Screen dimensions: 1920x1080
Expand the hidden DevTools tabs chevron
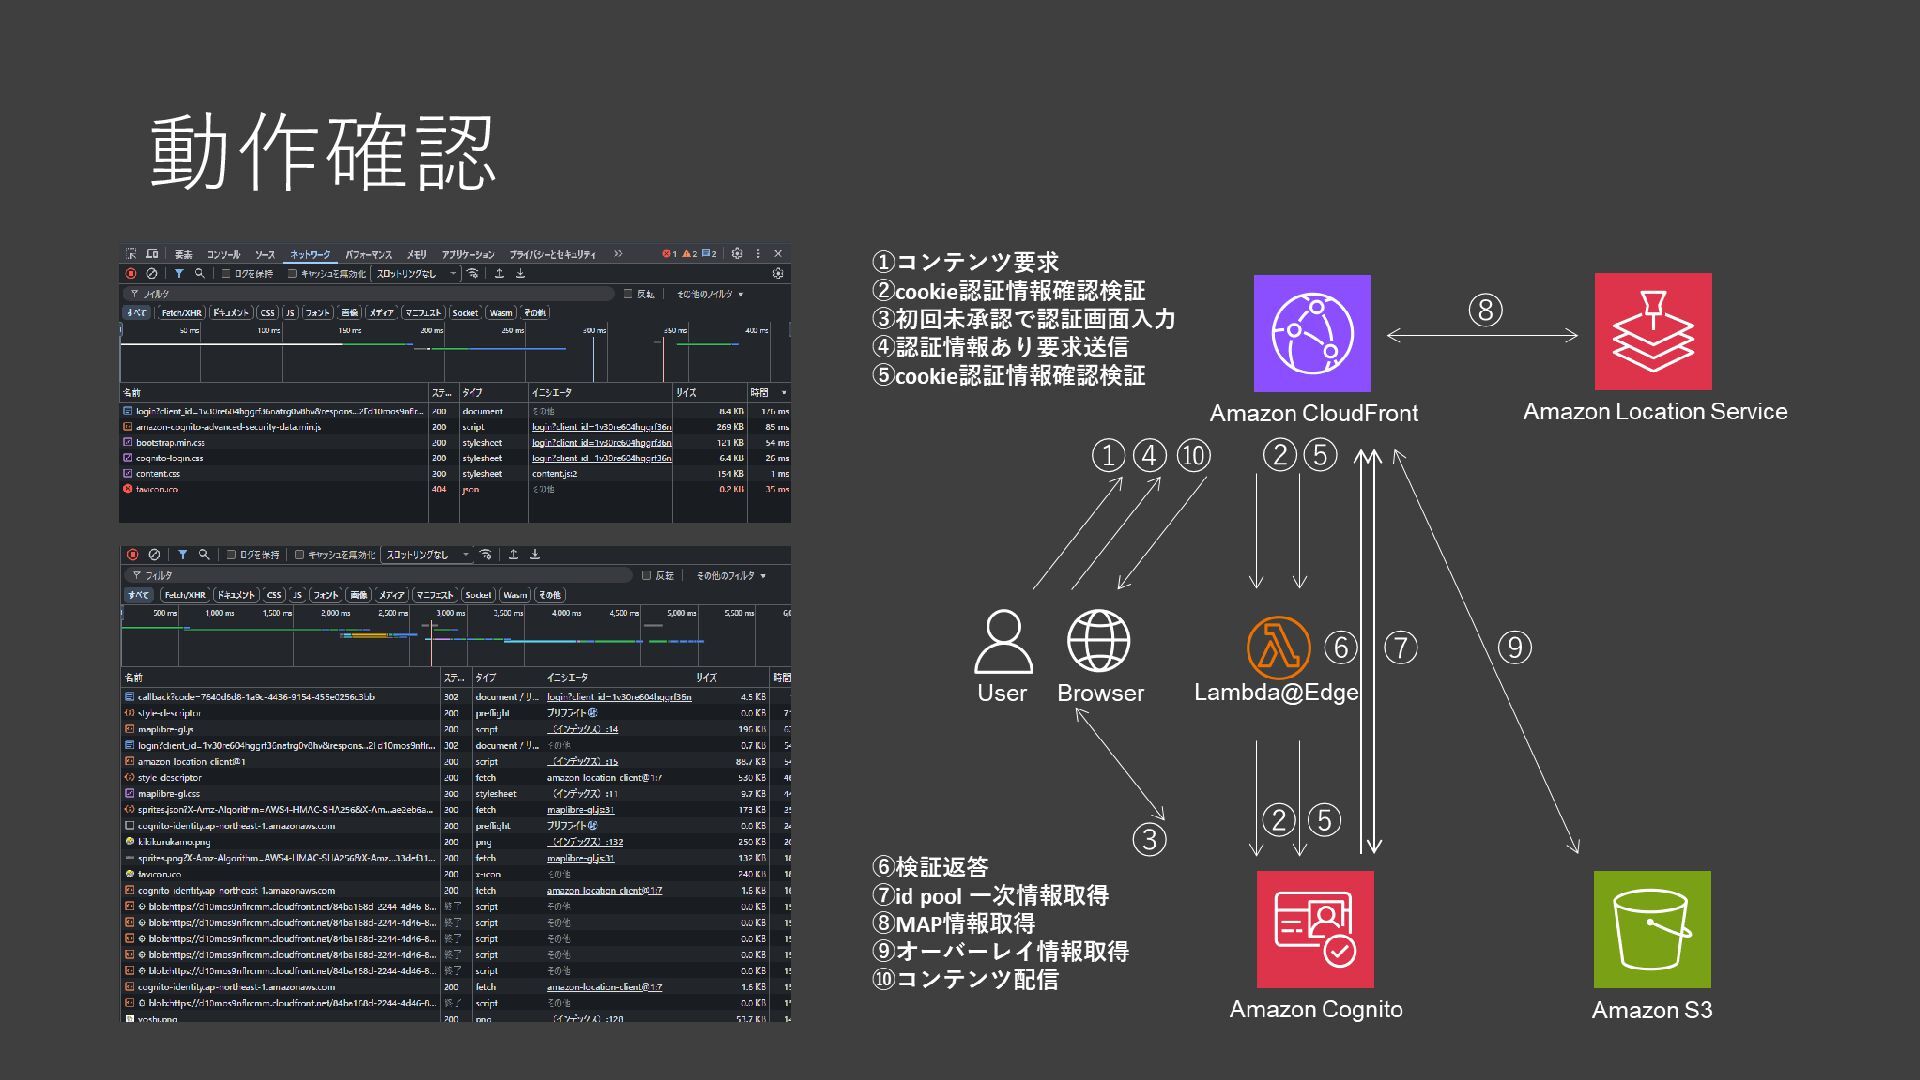coord(618,254)
